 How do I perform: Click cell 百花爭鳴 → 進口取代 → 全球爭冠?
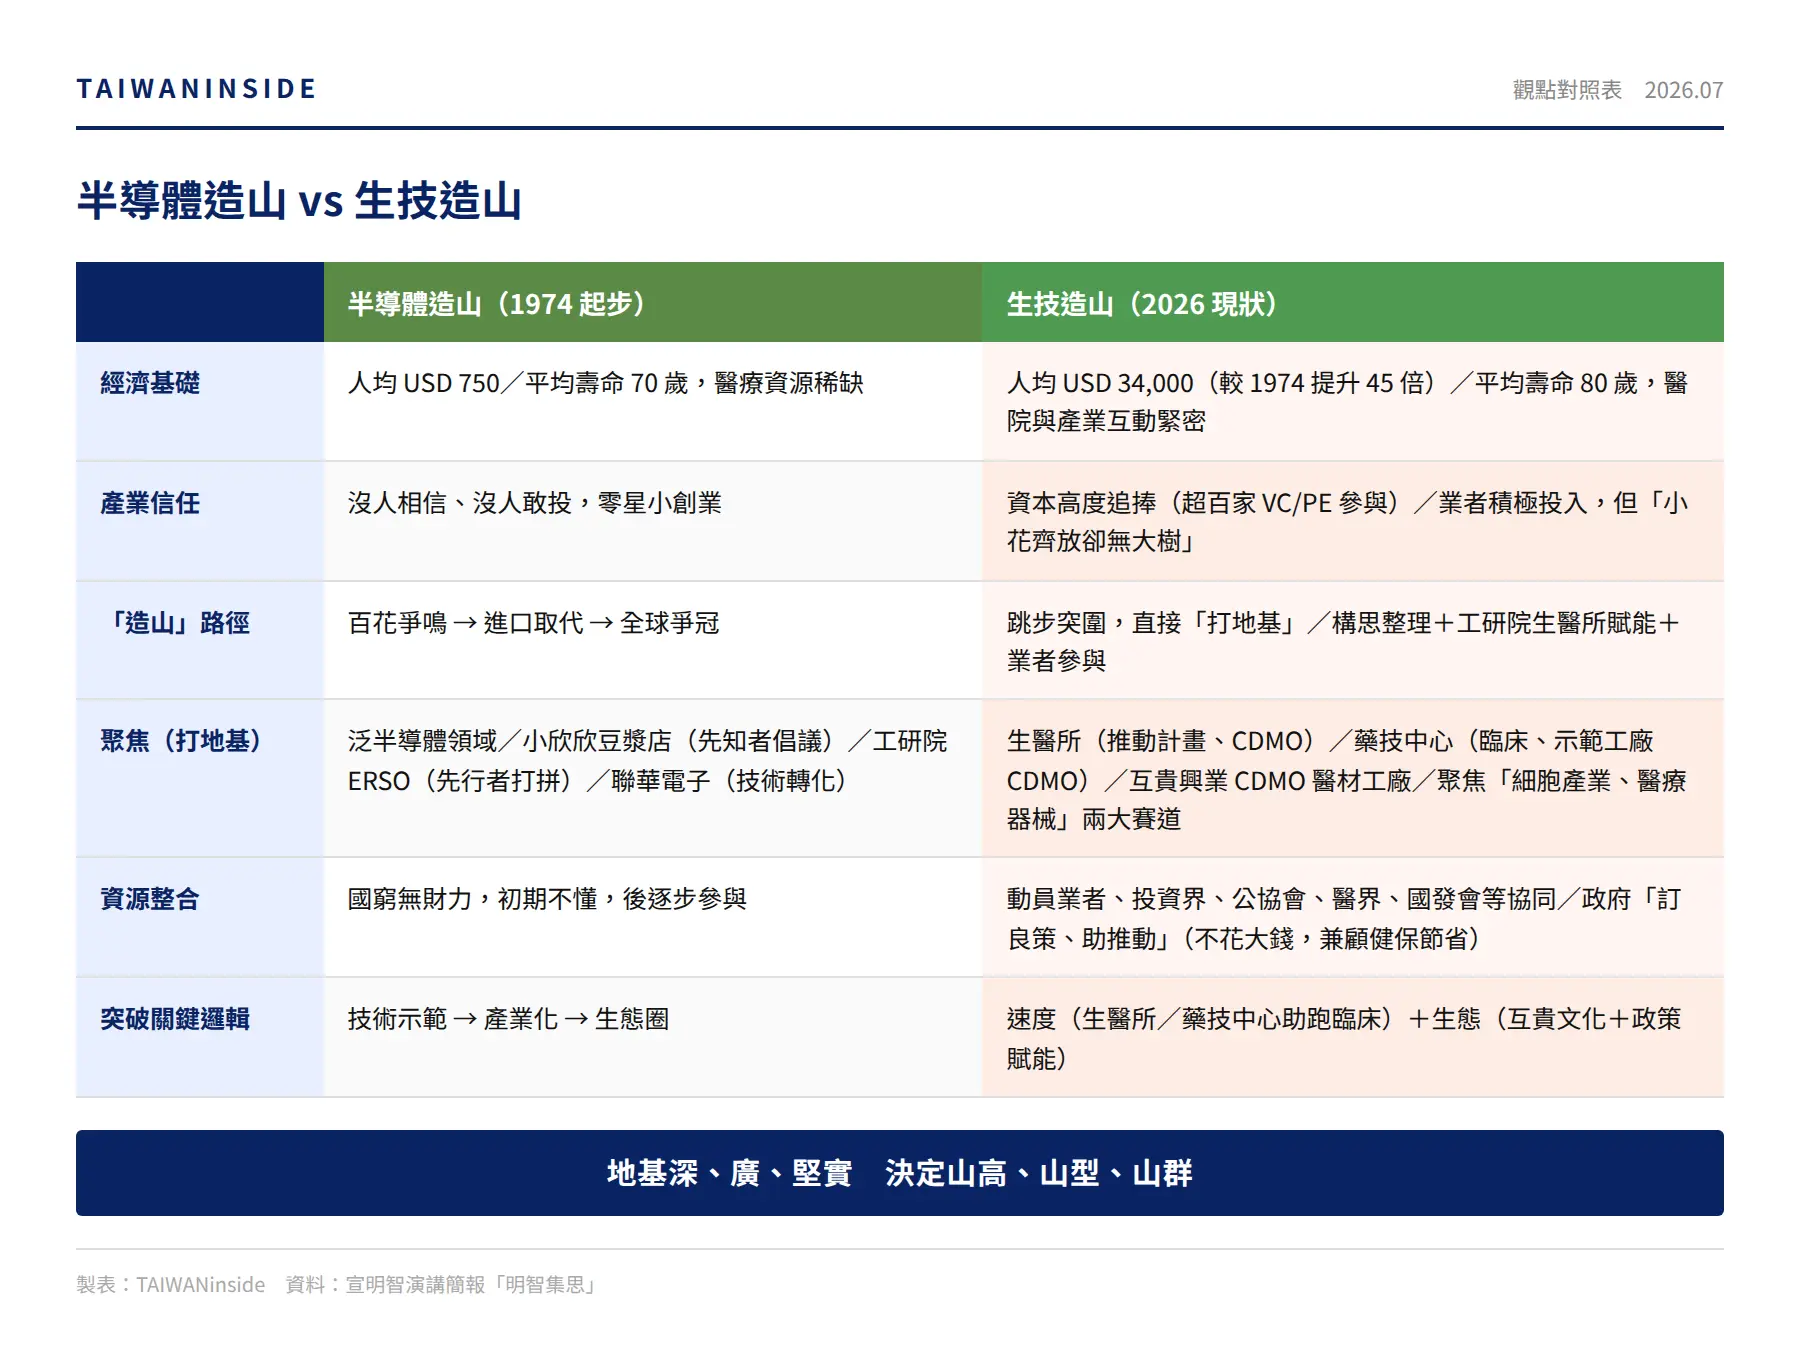click(653, 641)
